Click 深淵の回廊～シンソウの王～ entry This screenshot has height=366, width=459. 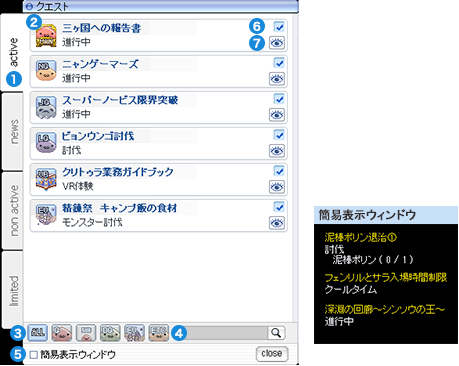384,310
